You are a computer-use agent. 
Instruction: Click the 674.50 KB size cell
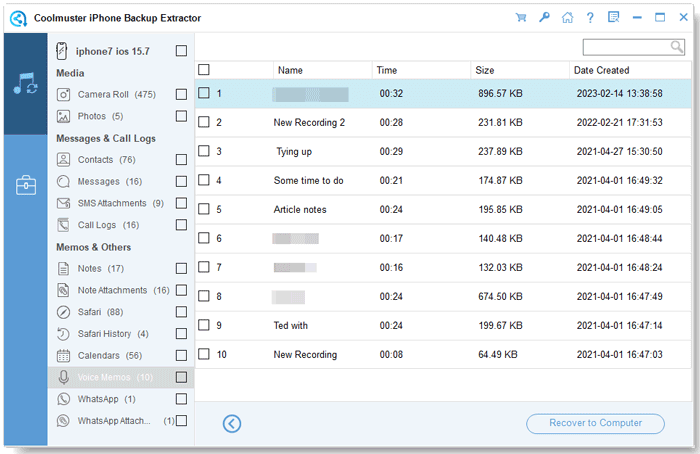pos(500,296)
